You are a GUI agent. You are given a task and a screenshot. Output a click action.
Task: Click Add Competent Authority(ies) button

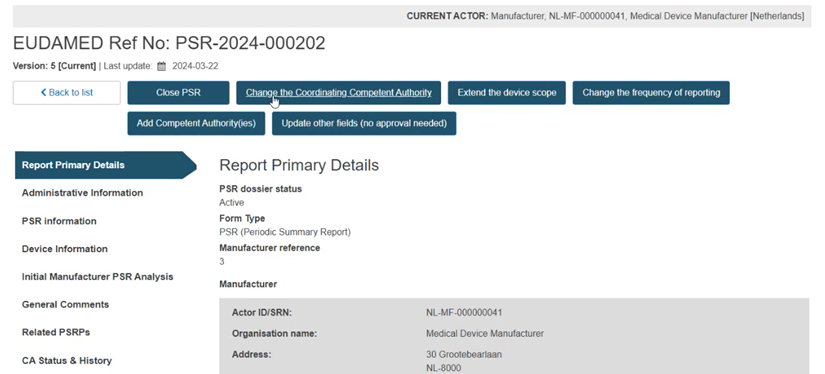(x=196, y=123)
